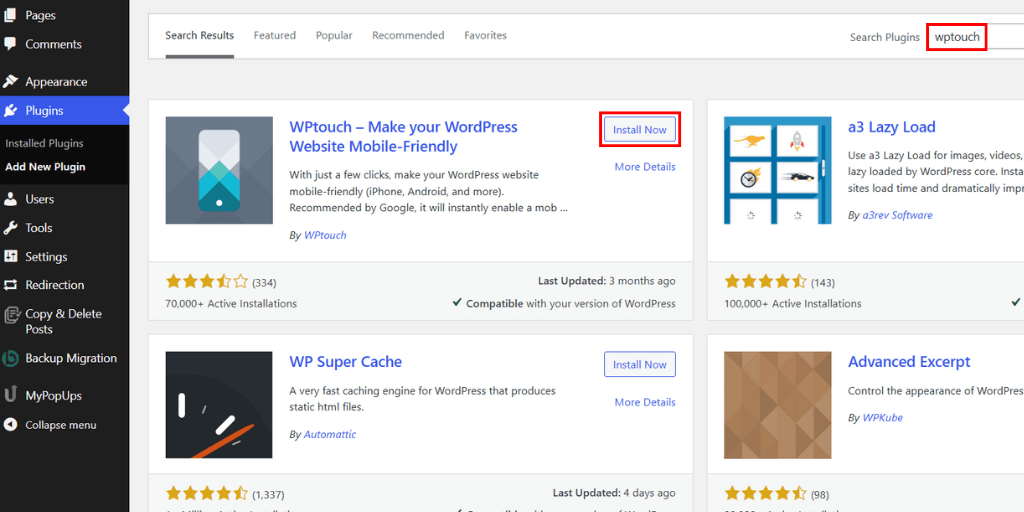Click the Pages sidebar icon
Image resolution: width=1024 pixels, height=512 pixels.
pyautogui.click(x=10, y=15)
